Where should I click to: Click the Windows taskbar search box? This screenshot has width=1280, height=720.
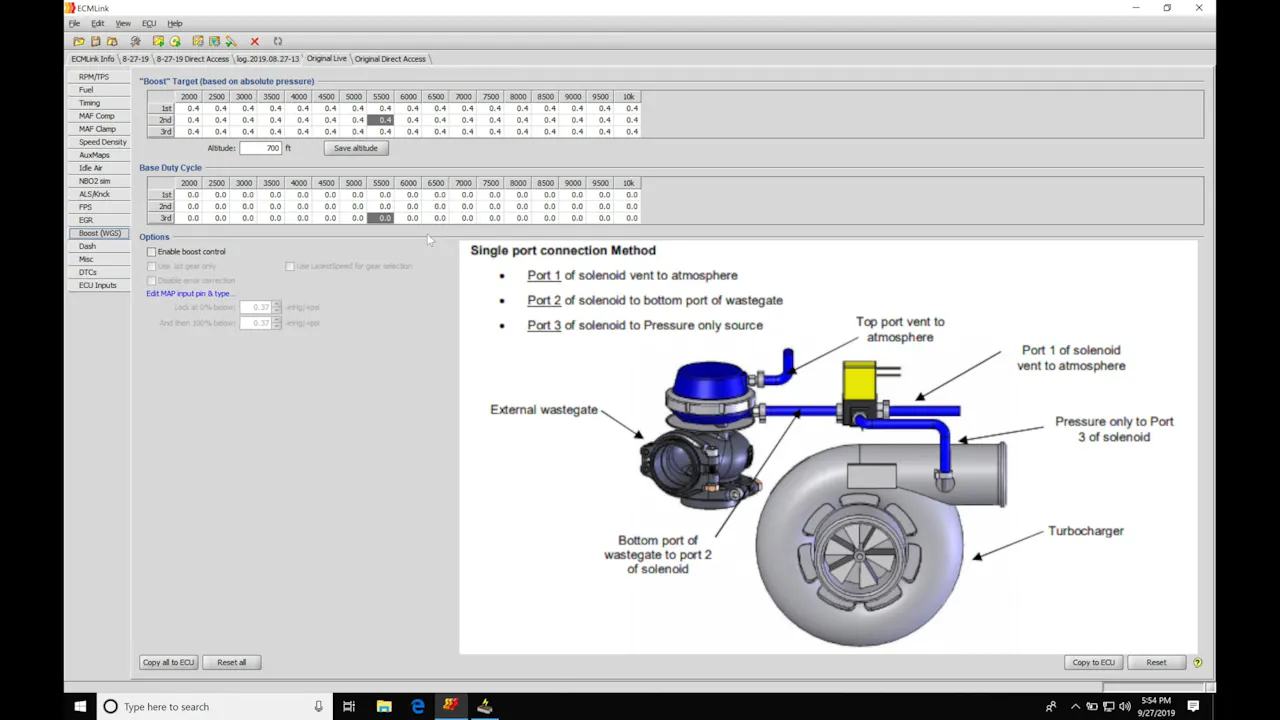click(x=214, y=706)
